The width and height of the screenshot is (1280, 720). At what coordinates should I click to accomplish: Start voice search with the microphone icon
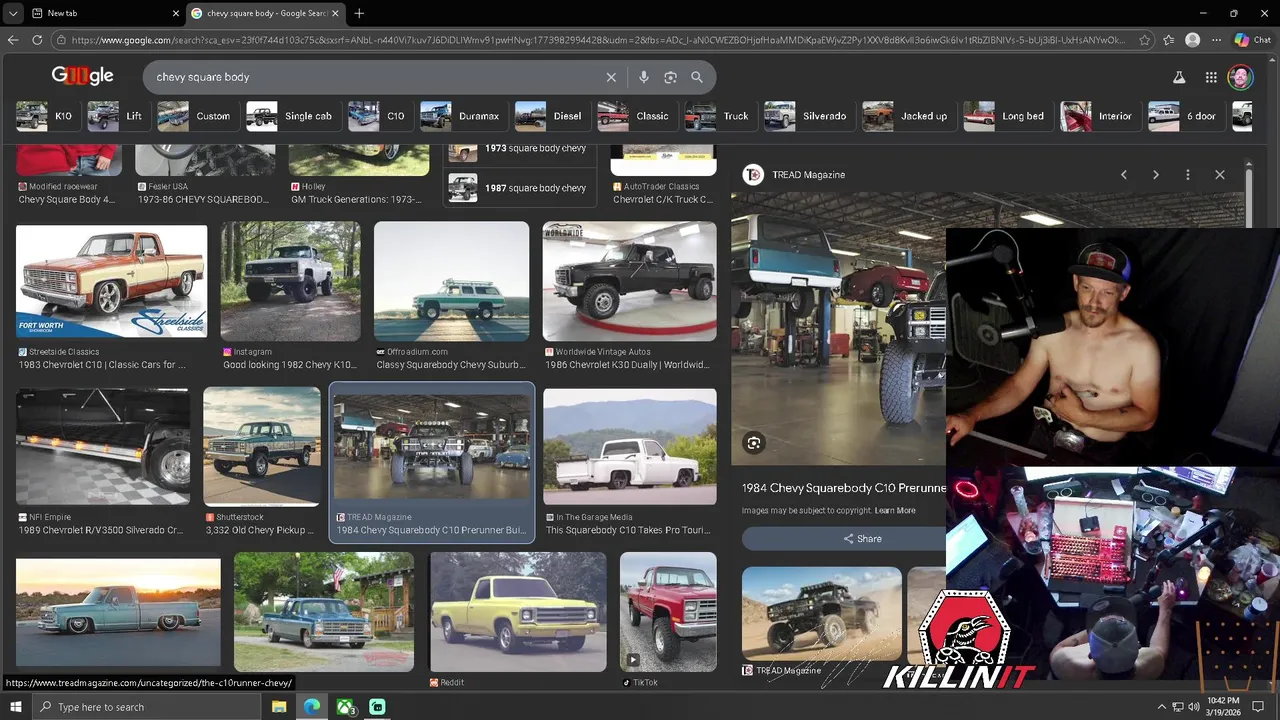643,77
